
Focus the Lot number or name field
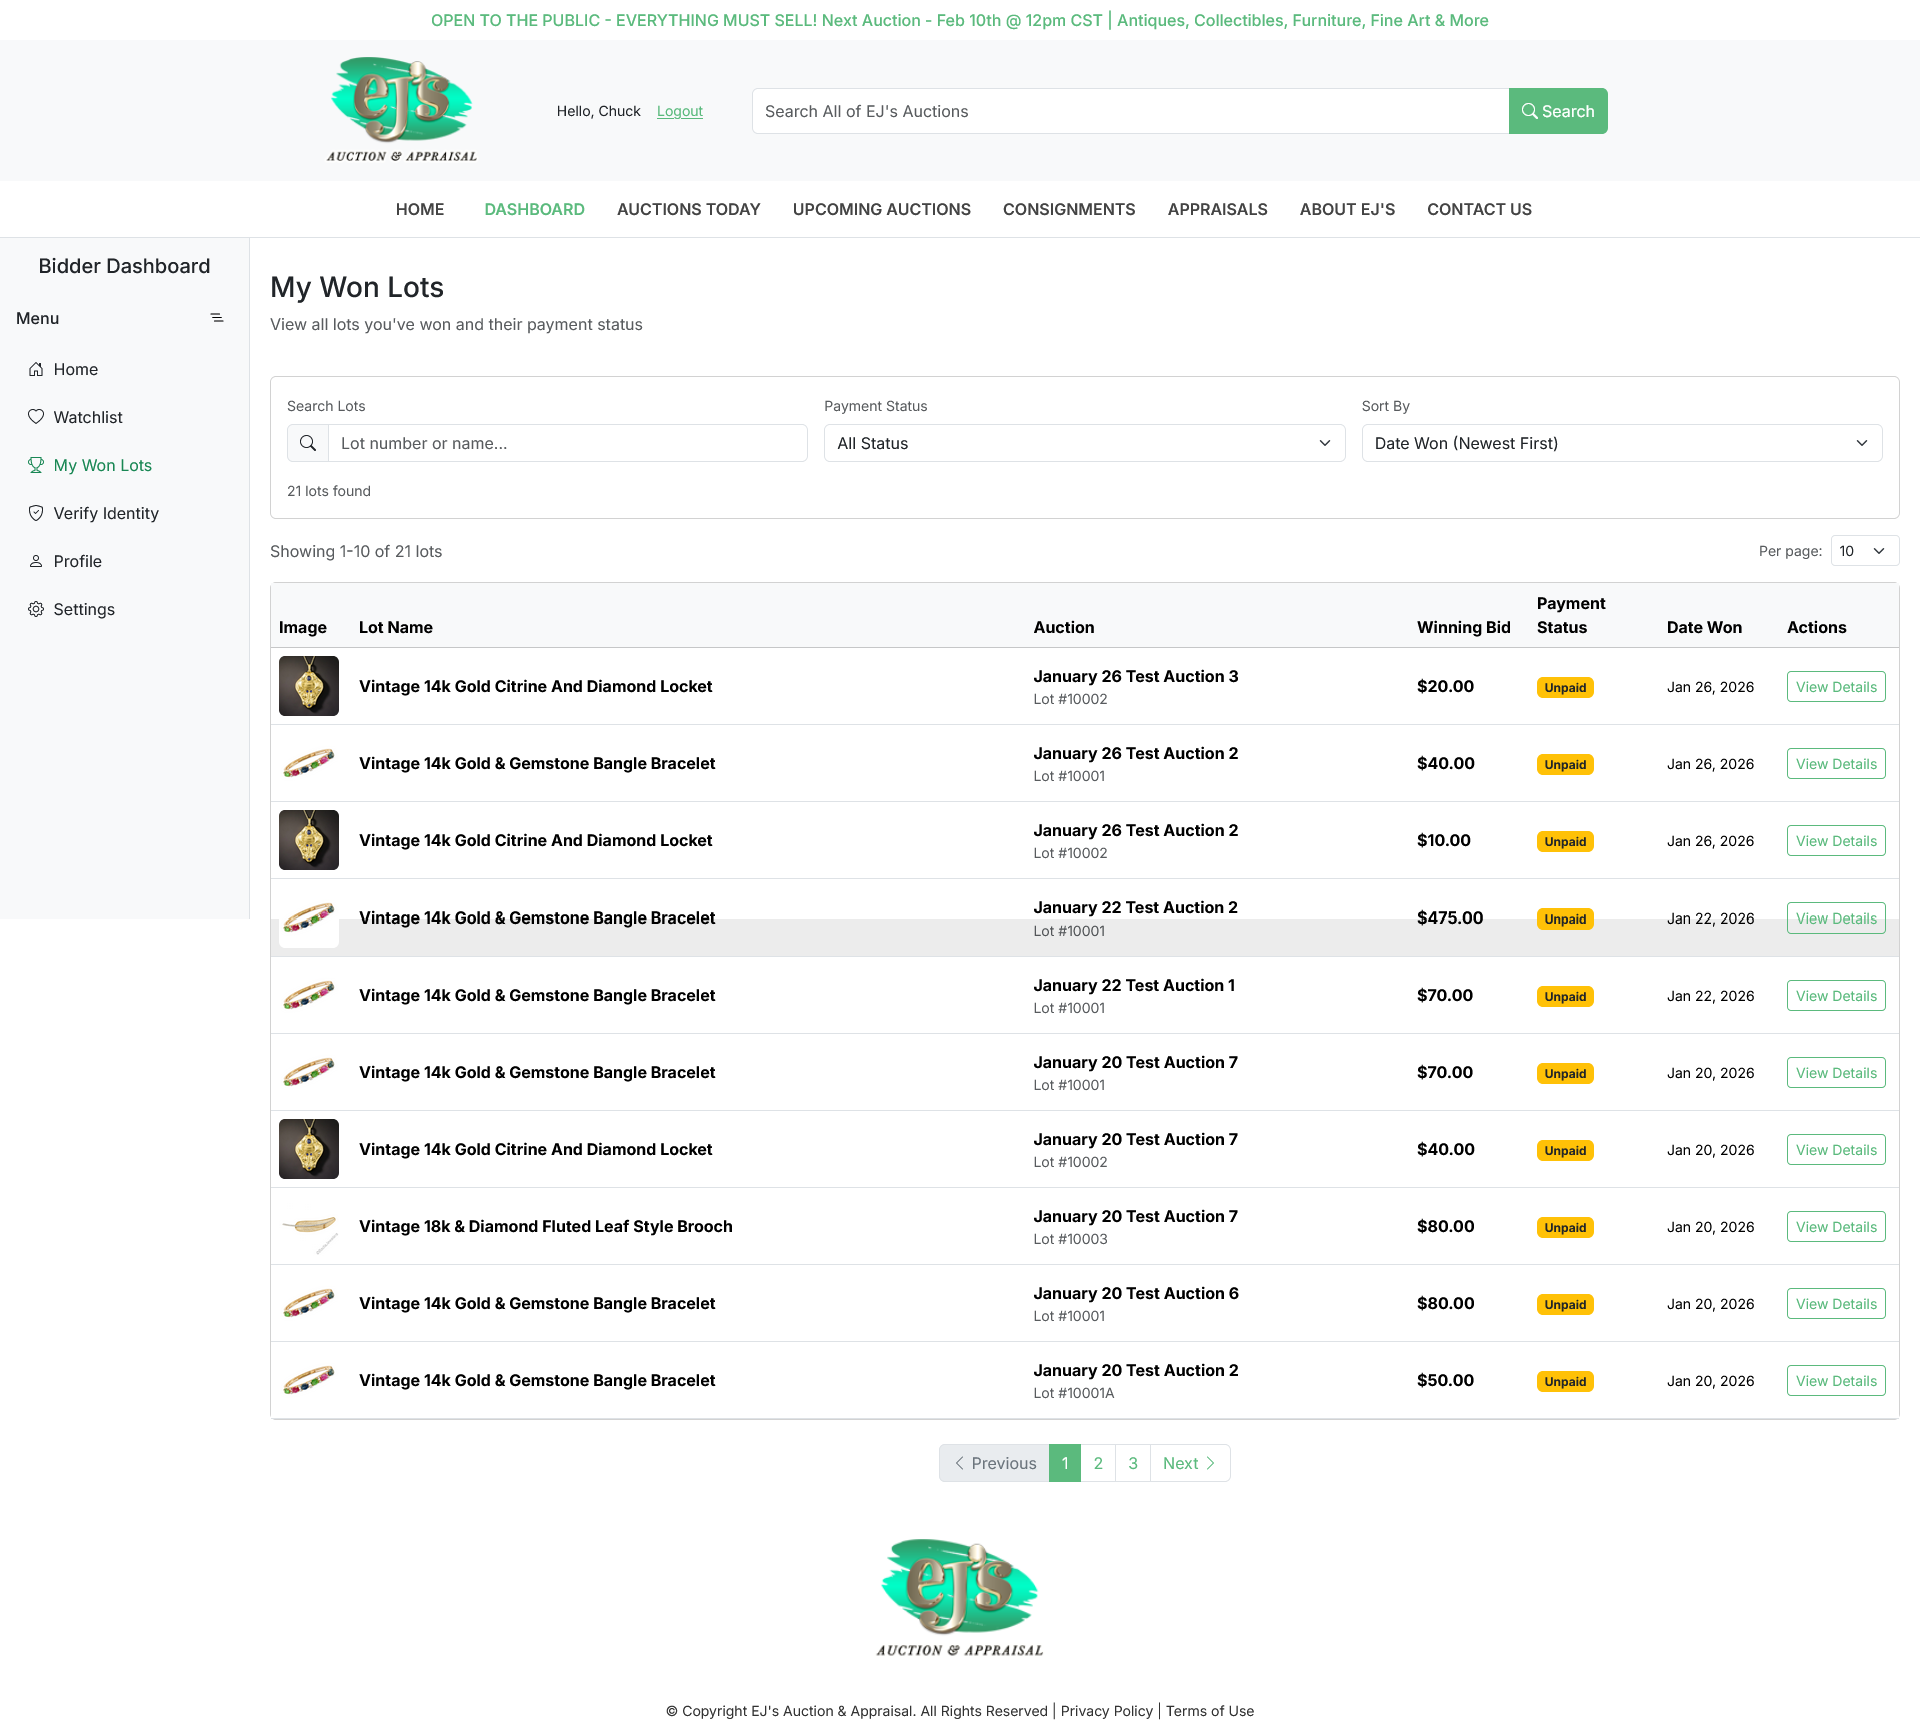(567, 443)
